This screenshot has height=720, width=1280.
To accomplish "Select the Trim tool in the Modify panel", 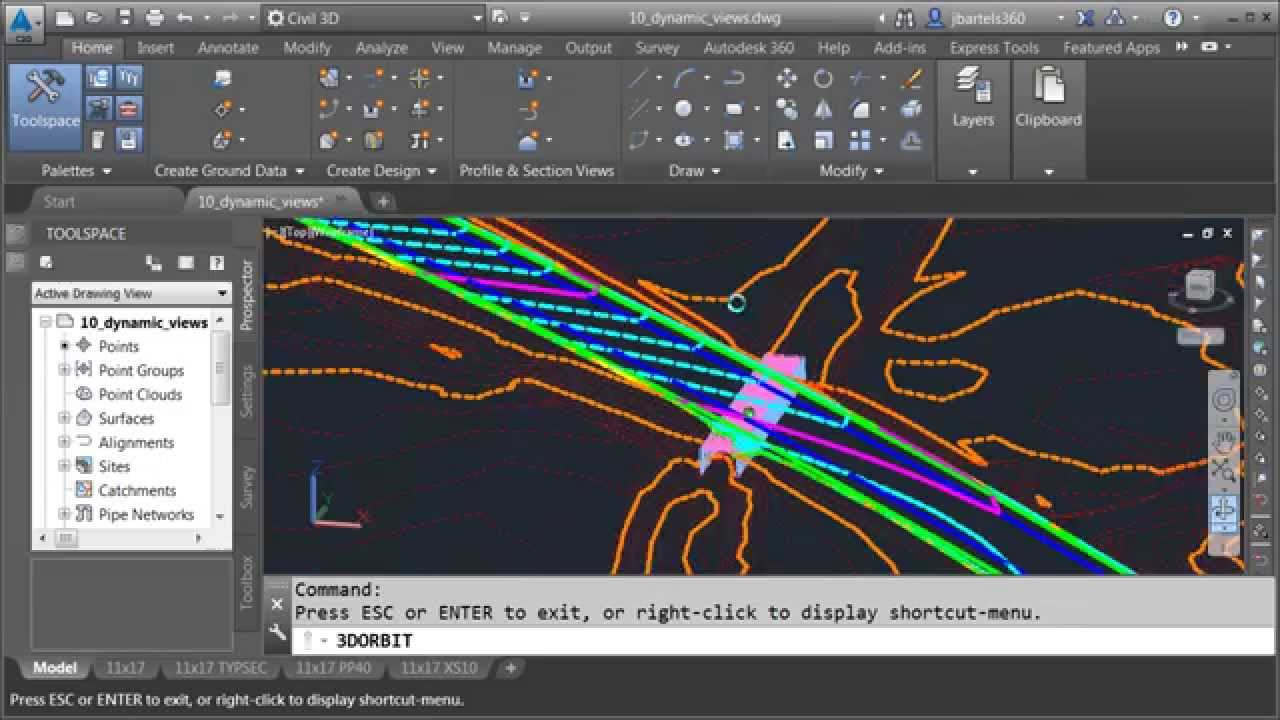I will [x=859, y=78].
